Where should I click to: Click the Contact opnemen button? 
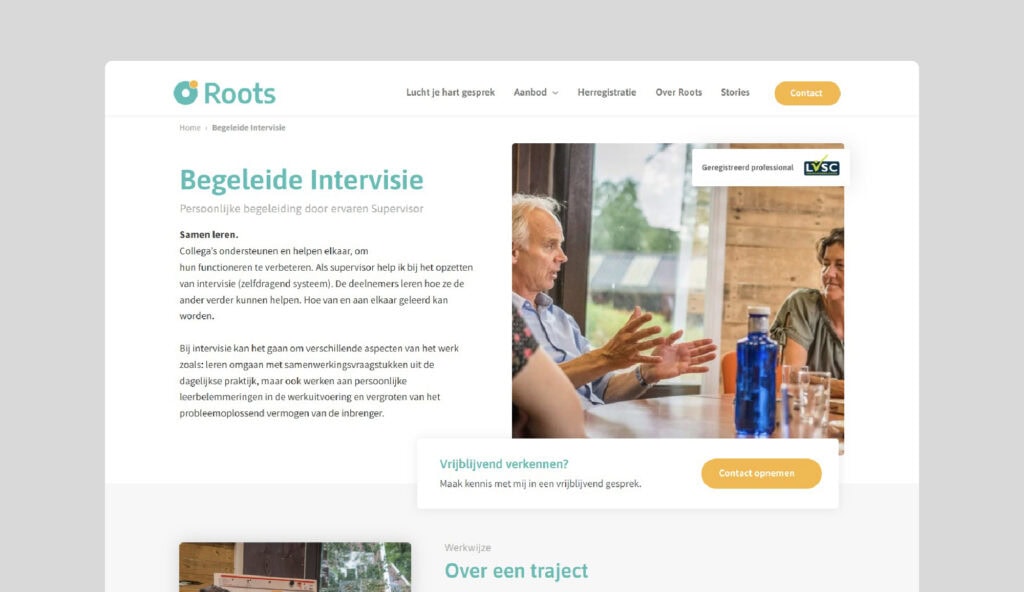(761, 473)
